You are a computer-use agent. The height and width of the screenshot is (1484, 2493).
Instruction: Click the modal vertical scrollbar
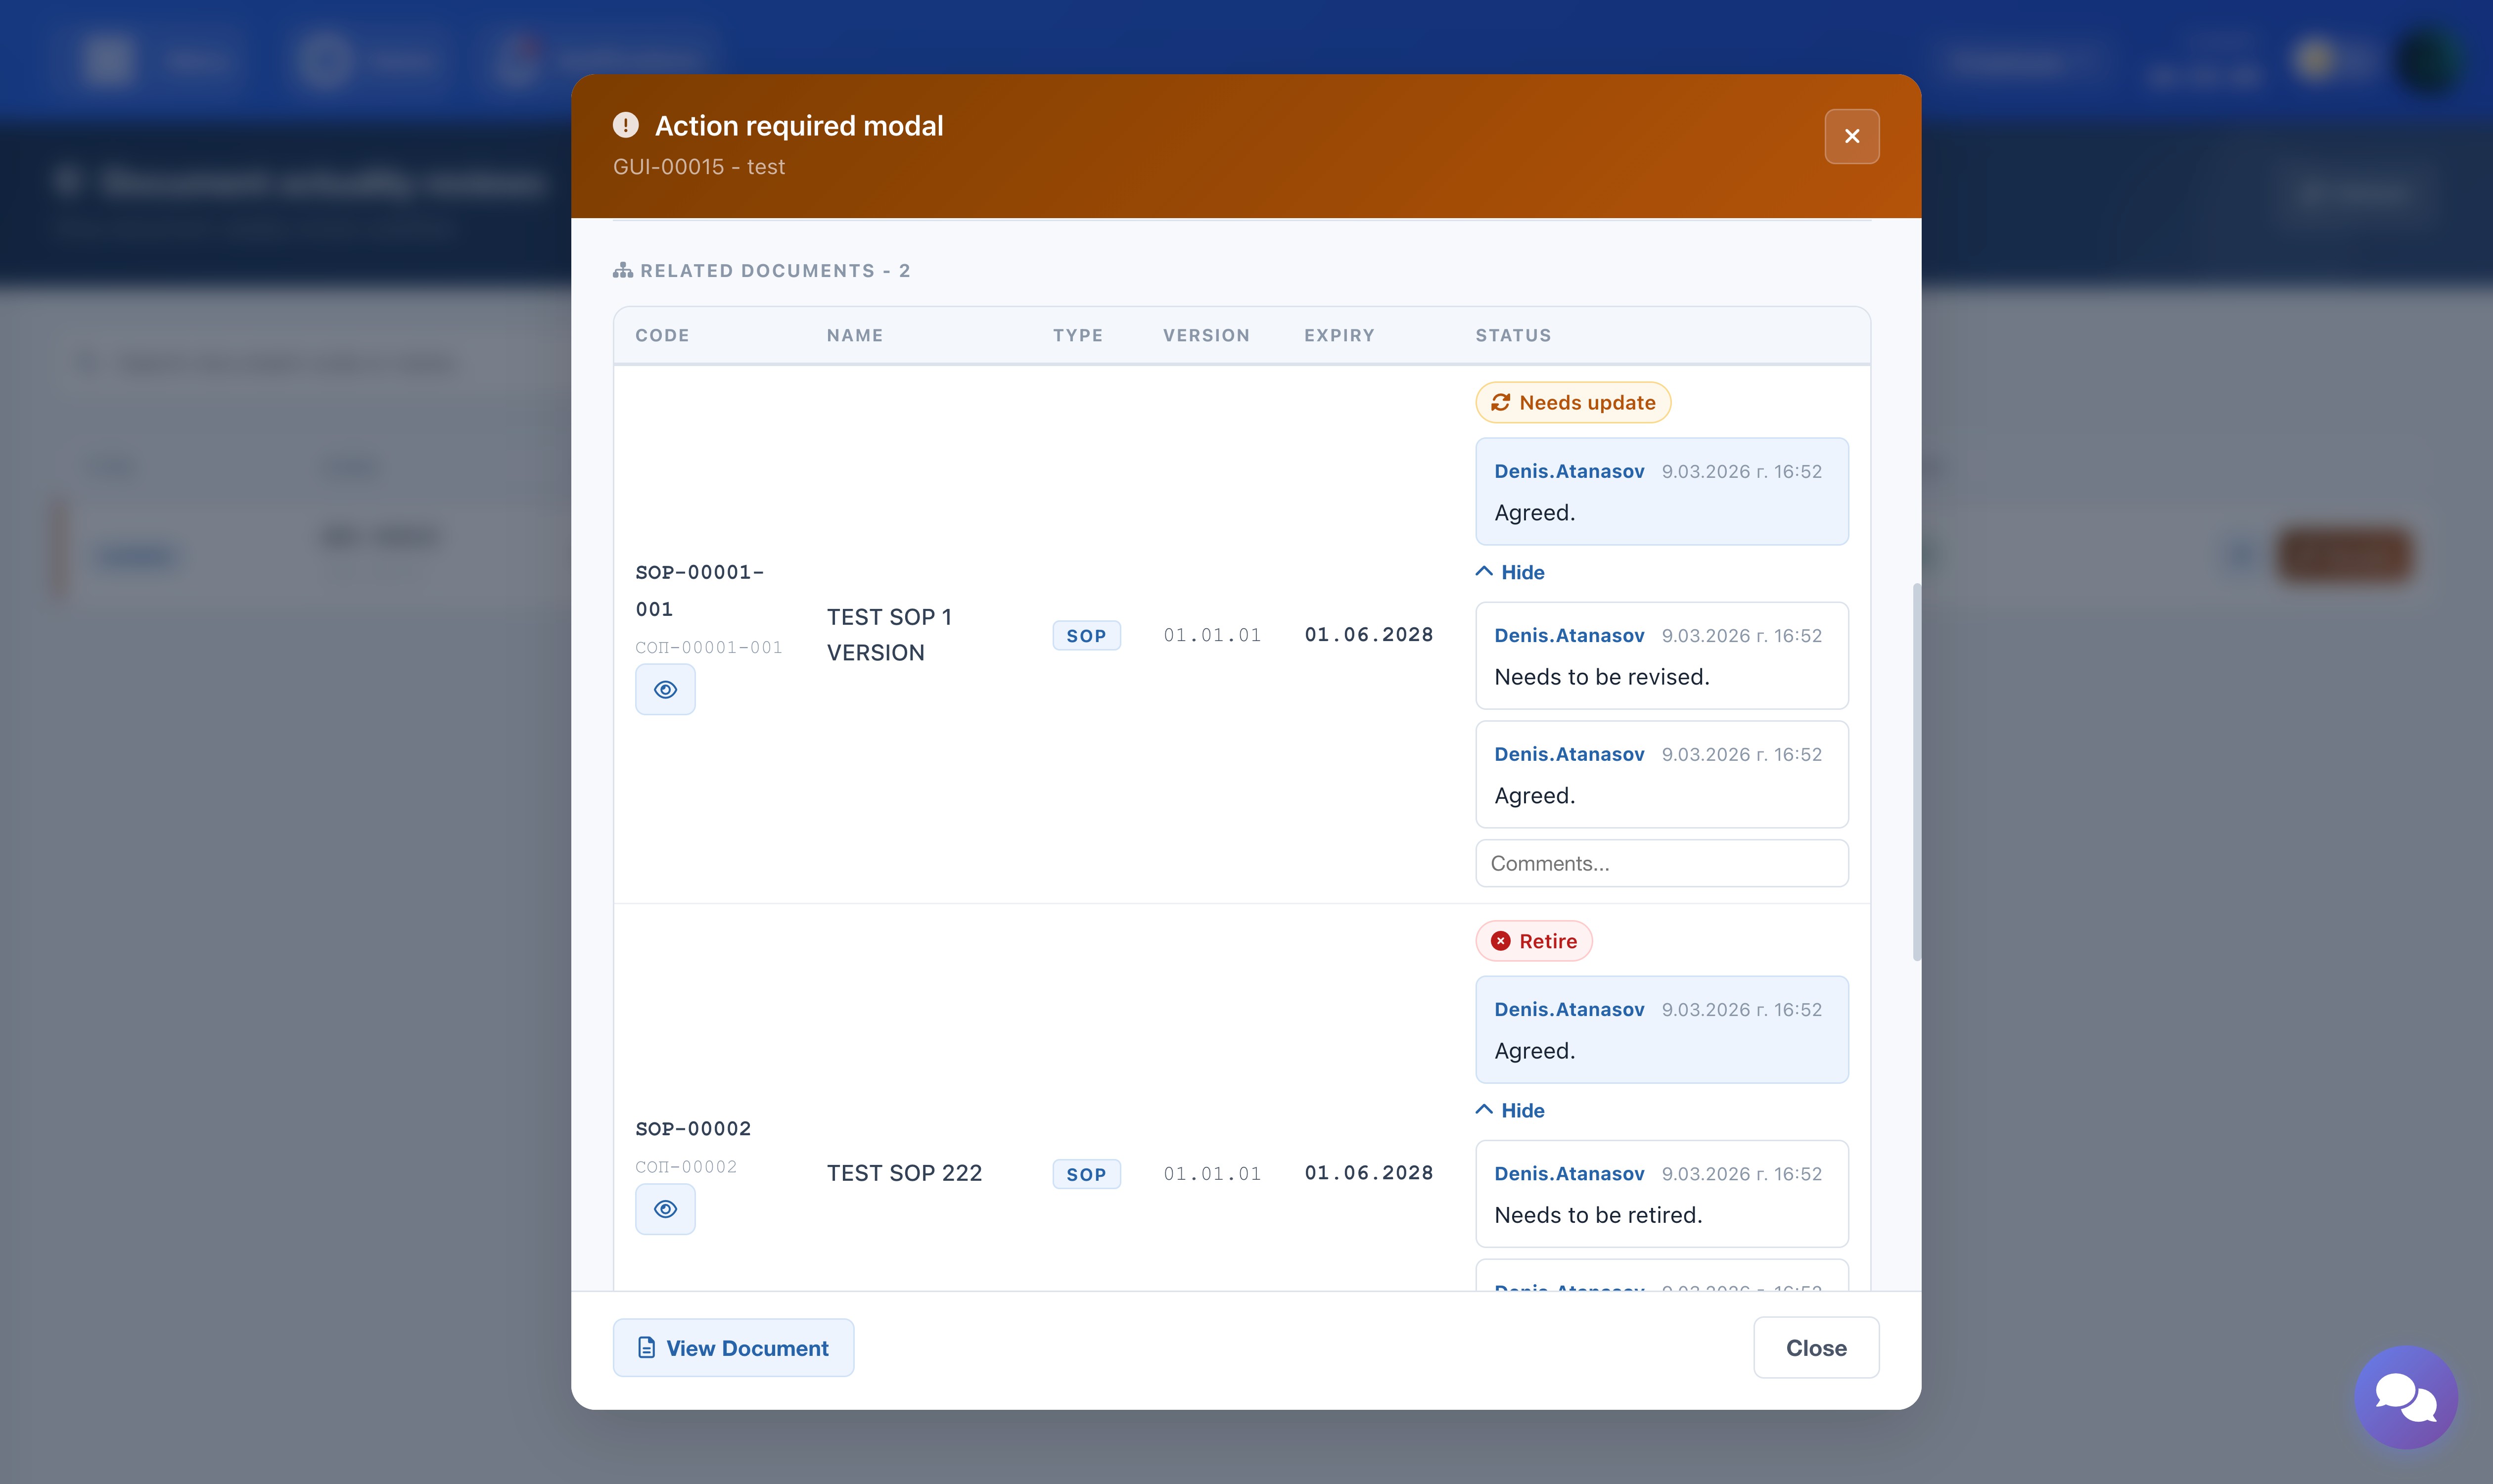pos(1916,770)
